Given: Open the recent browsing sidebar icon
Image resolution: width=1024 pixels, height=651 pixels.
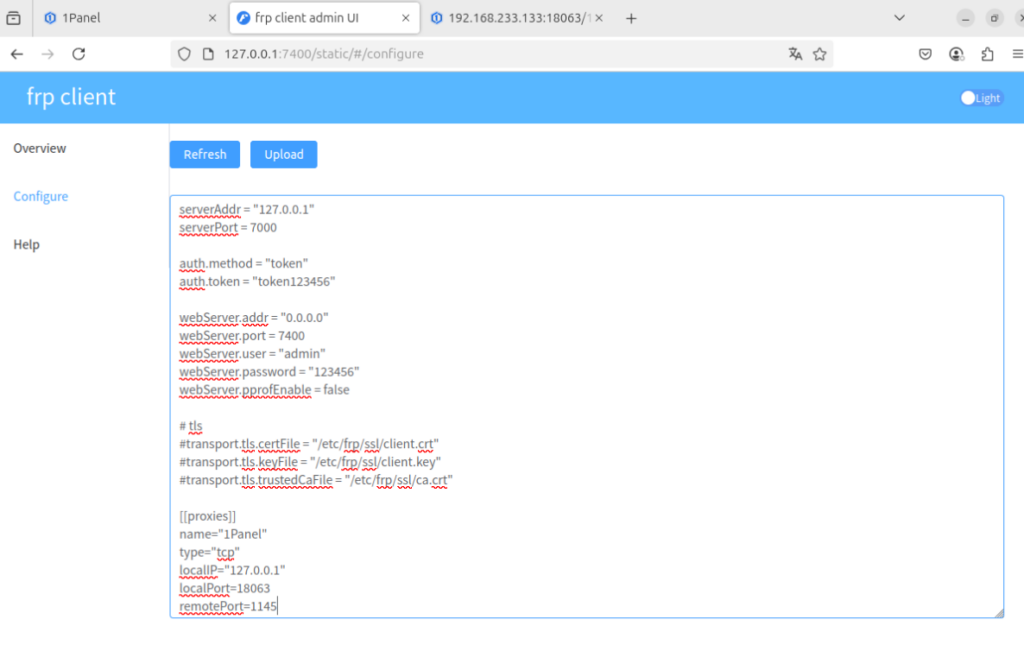Looking at the screenshot, I should (x=13, y=18).
